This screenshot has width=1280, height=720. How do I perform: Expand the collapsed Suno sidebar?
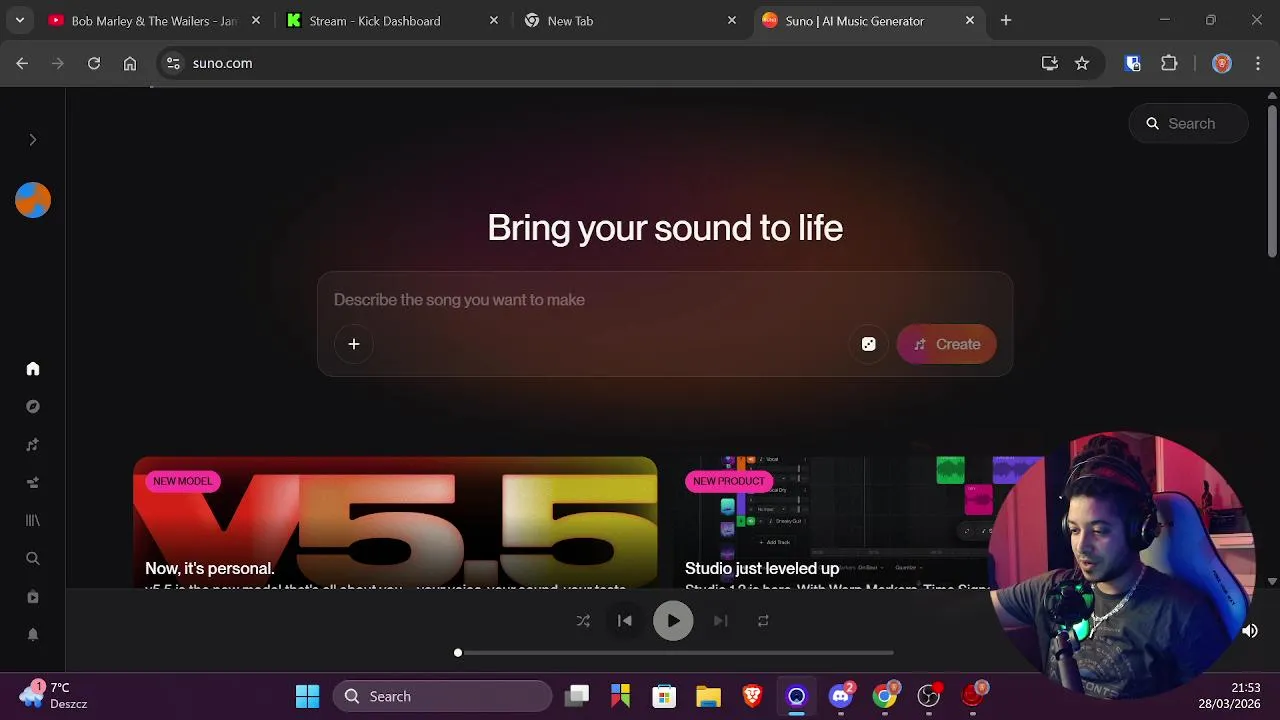coord(33,140)
